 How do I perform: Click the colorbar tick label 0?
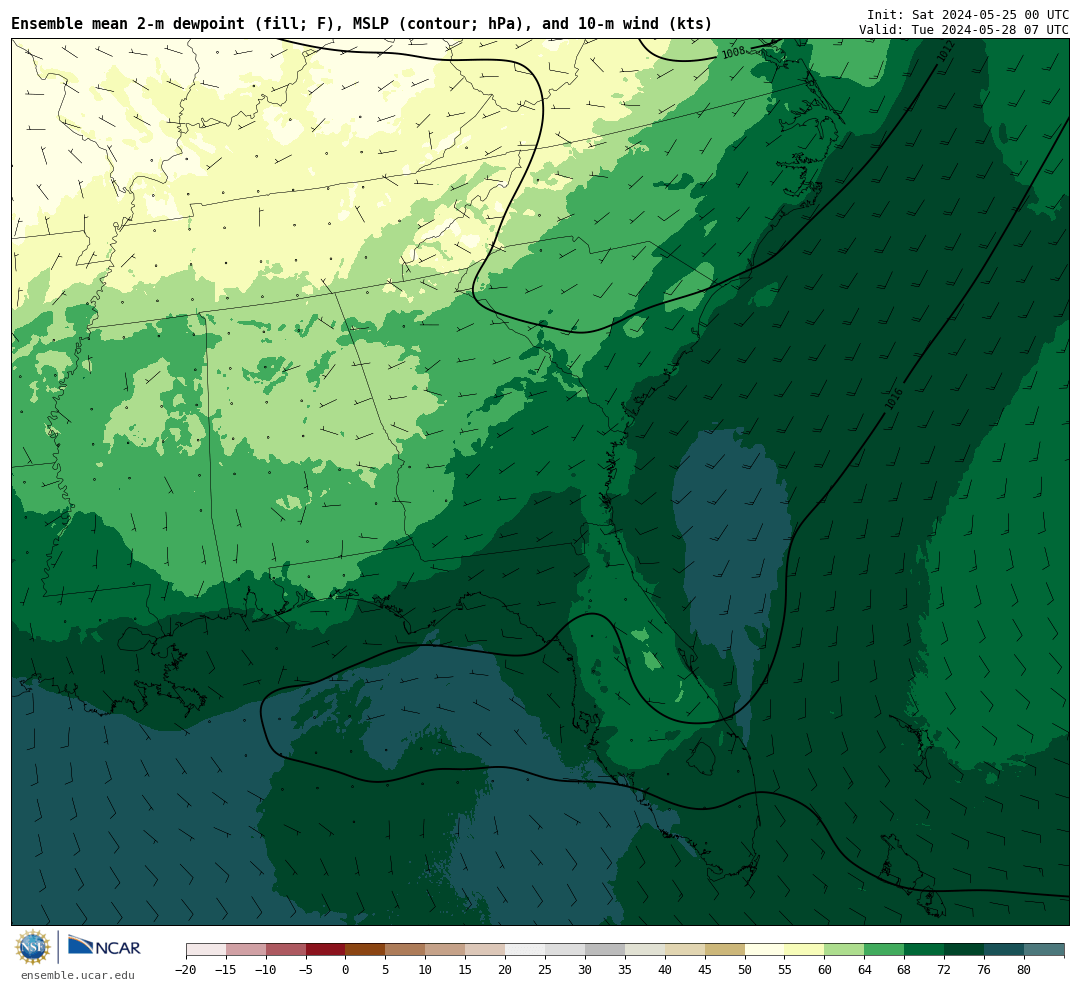tap(346, 969)
